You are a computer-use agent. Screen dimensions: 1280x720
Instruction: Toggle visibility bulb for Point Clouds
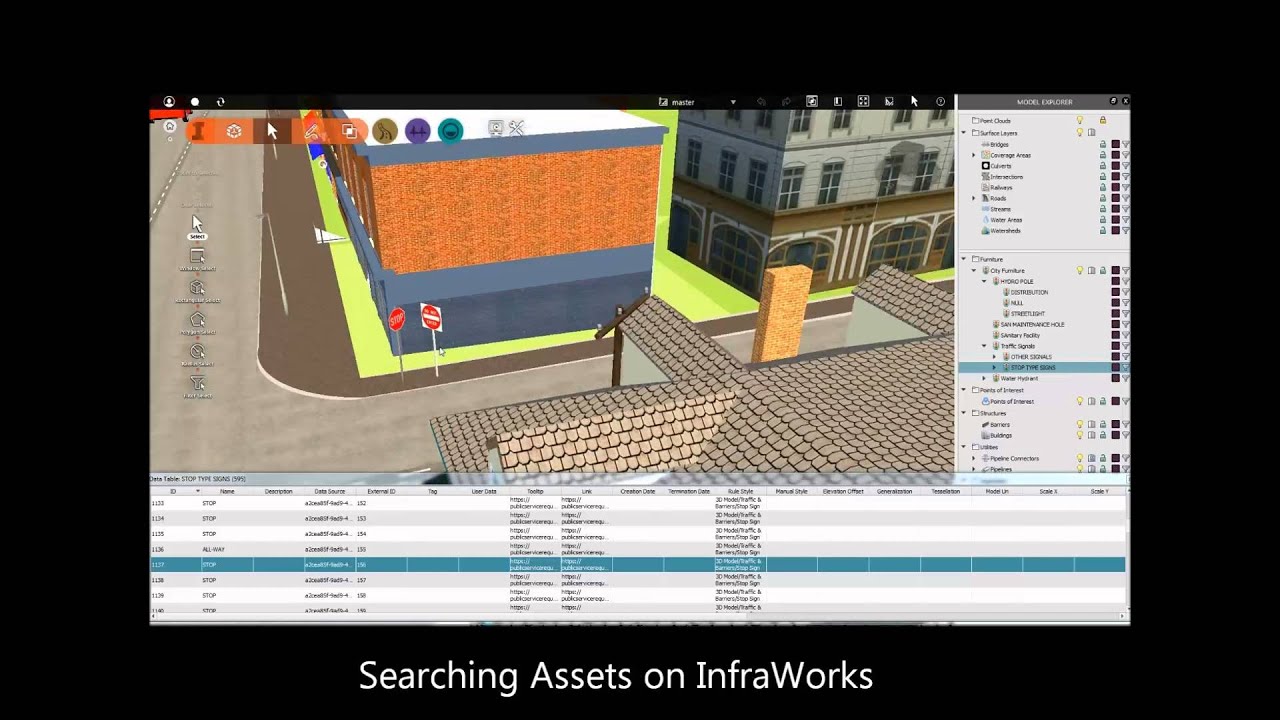point(1079,121)
